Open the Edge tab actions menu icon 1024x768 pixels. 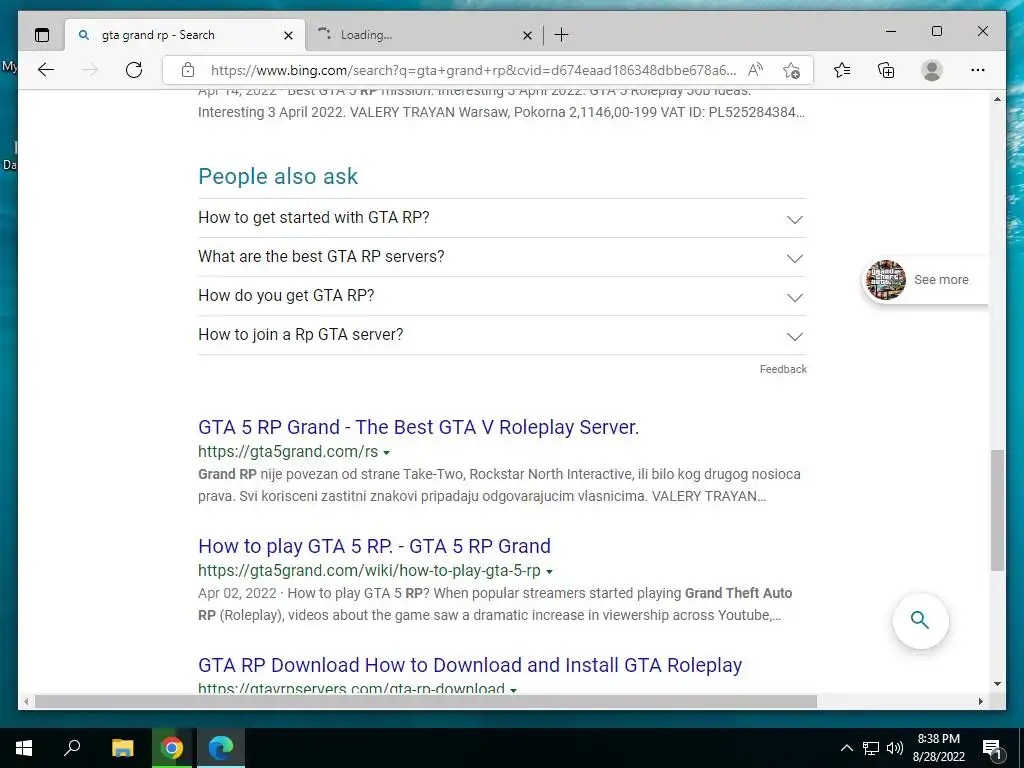[42, 35]
